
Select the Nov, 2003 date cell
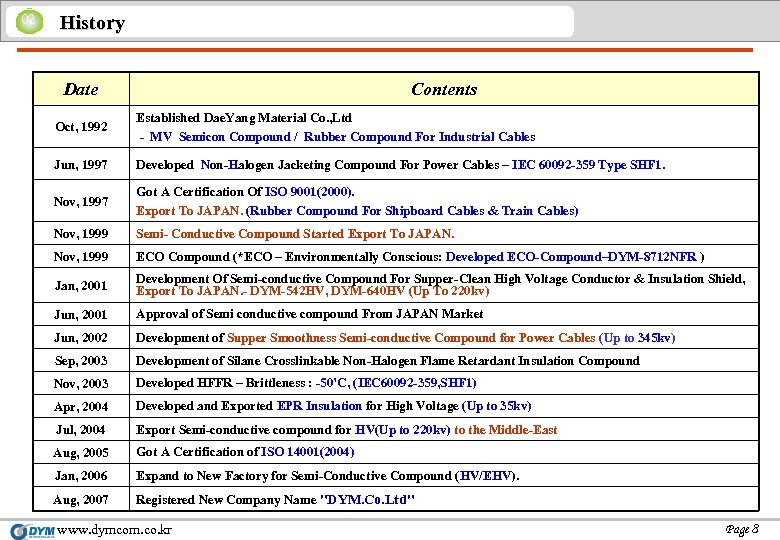pyautogui.click(x=81, y=383)
